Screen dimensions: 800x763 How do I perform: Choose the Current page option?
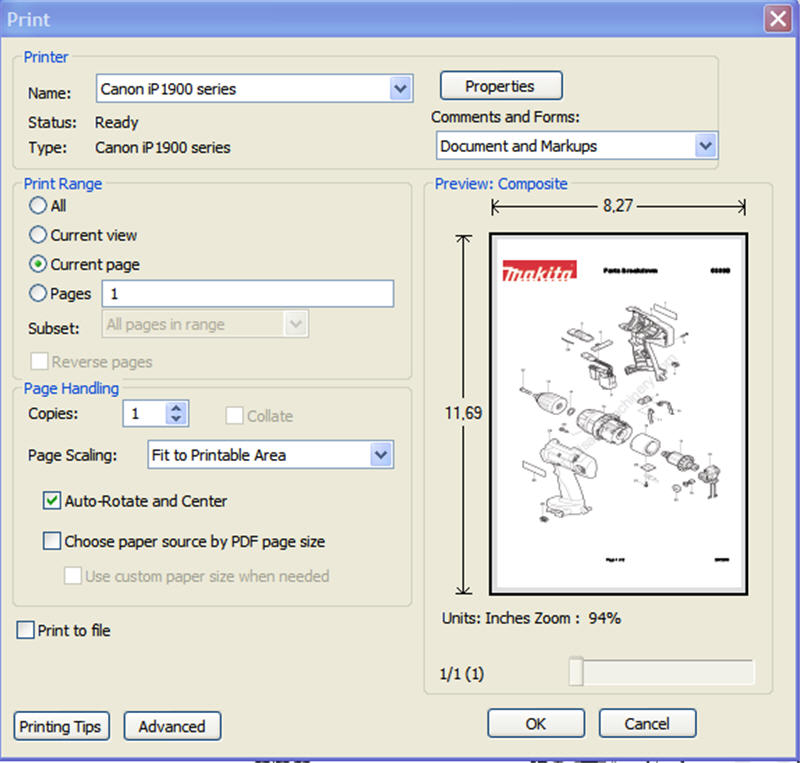[38, 265]
